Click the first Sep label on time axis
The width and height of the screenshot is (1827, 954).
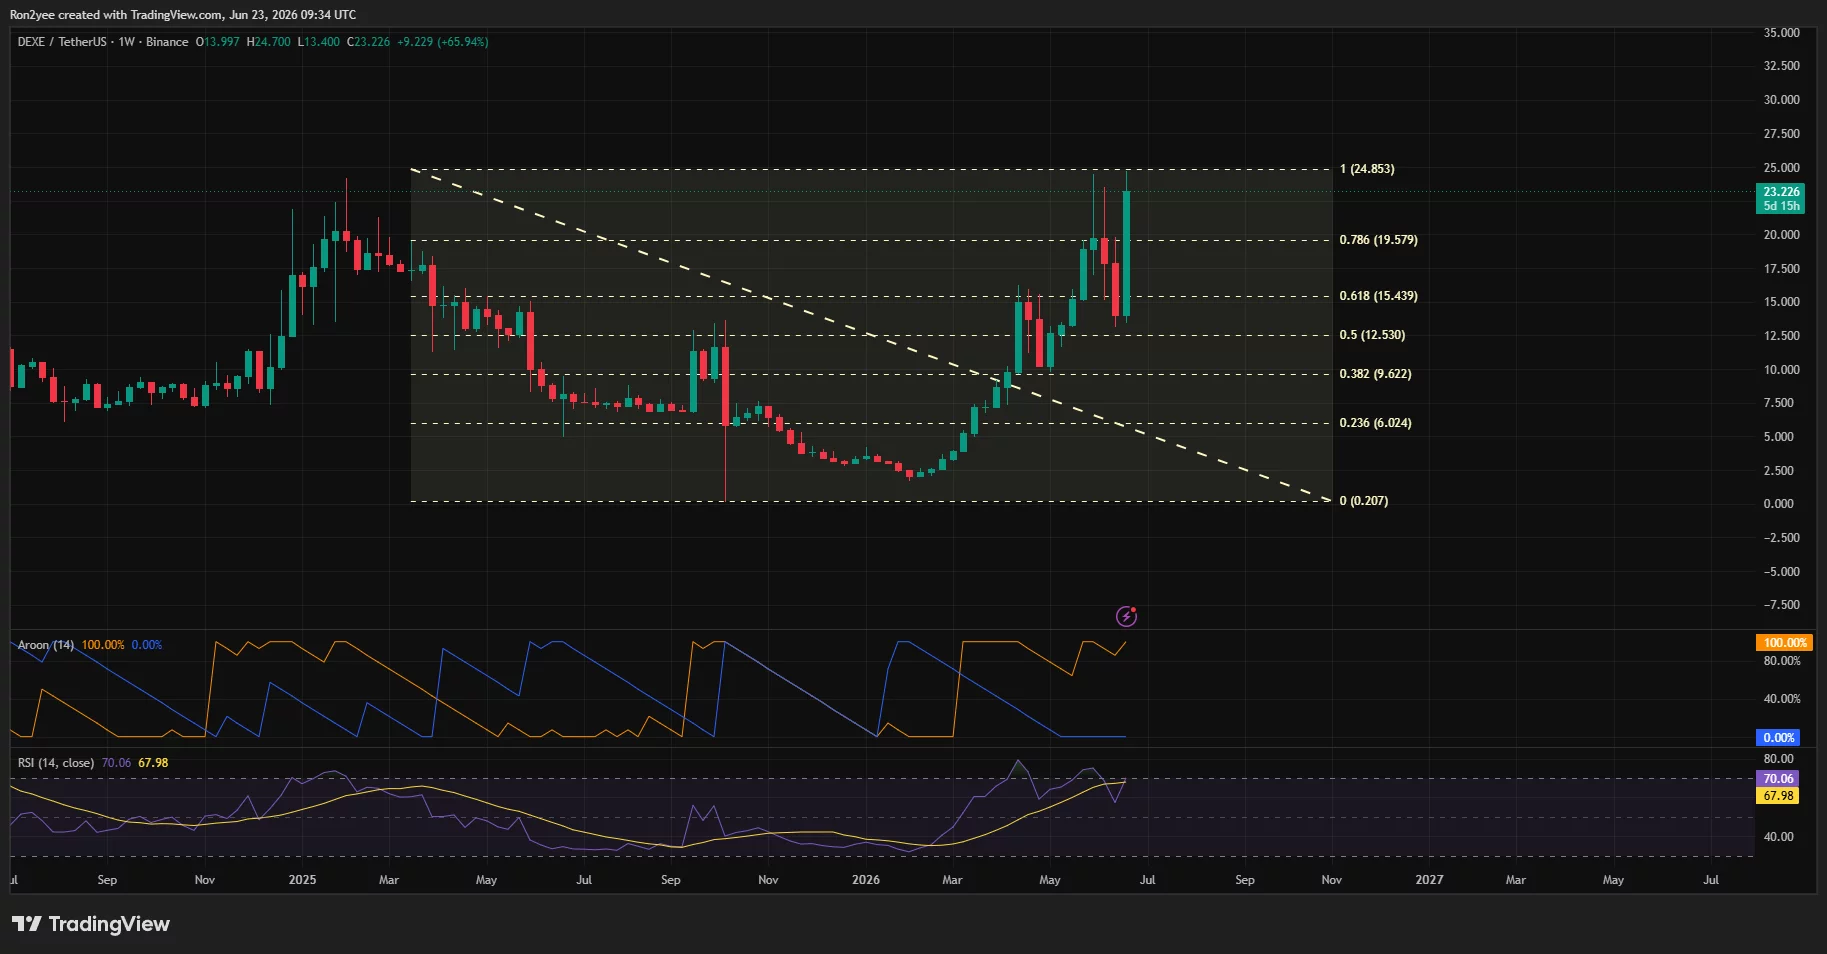pos(107,880)
